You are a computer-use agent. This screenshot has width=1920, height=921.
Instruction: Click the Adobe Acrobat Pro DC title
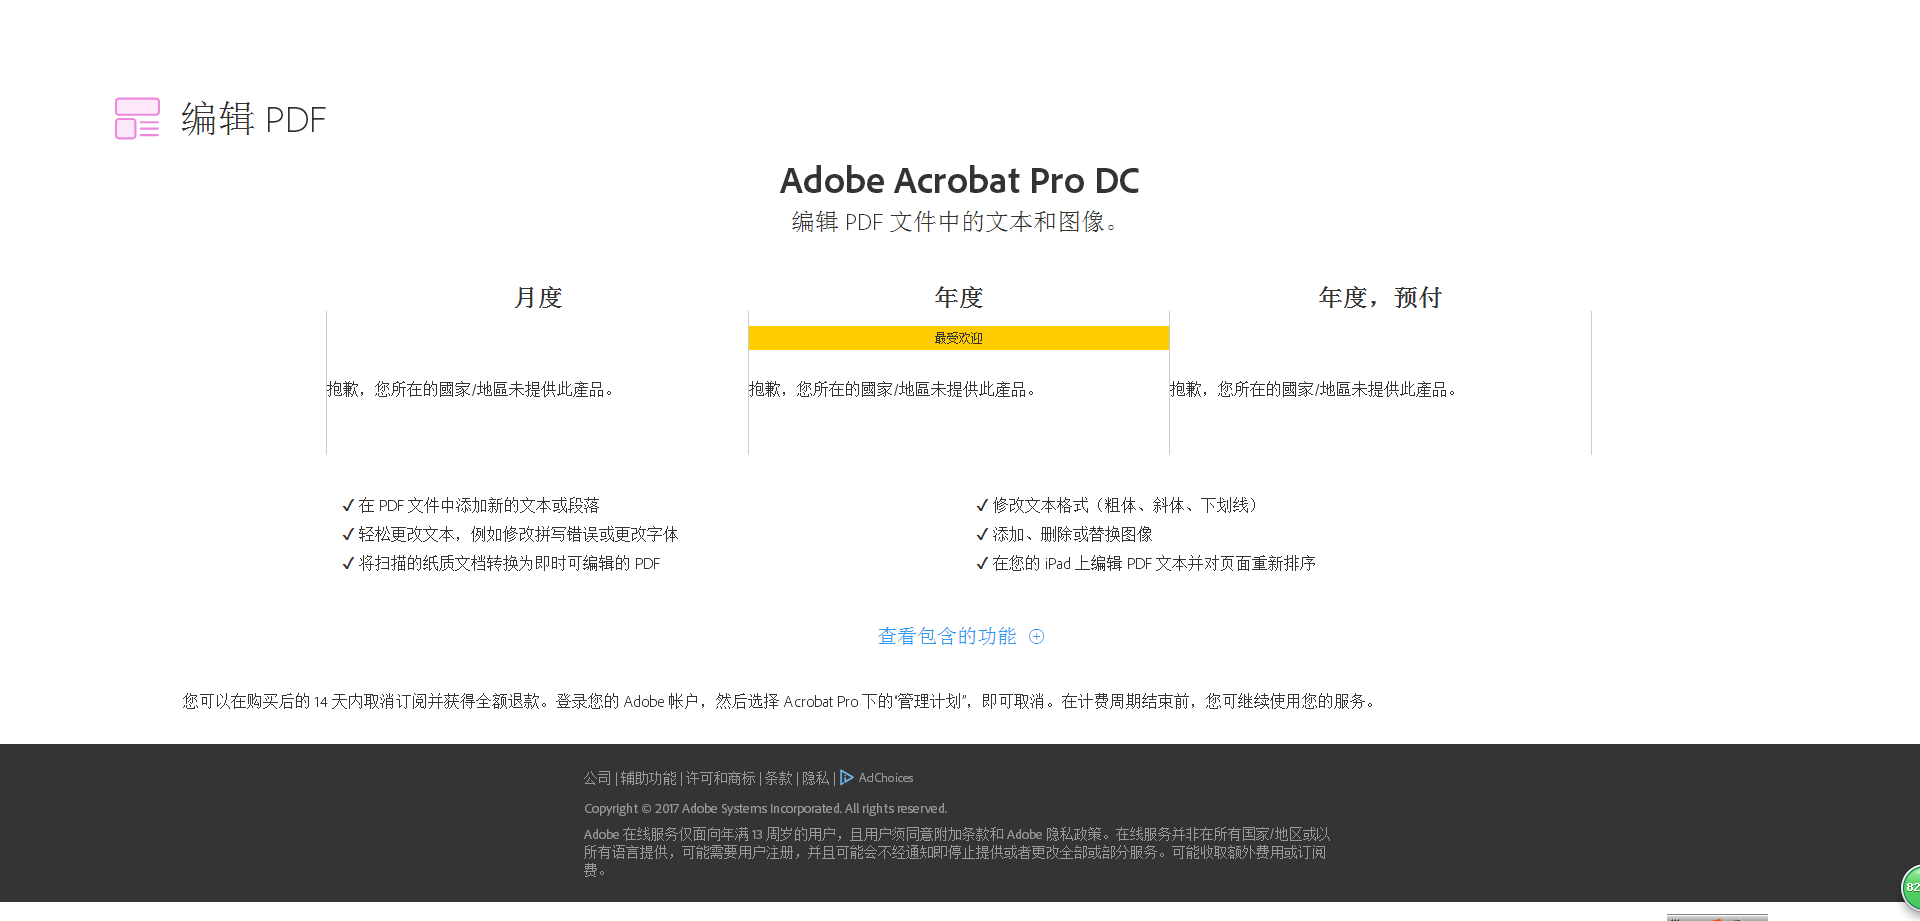(959, 181)
